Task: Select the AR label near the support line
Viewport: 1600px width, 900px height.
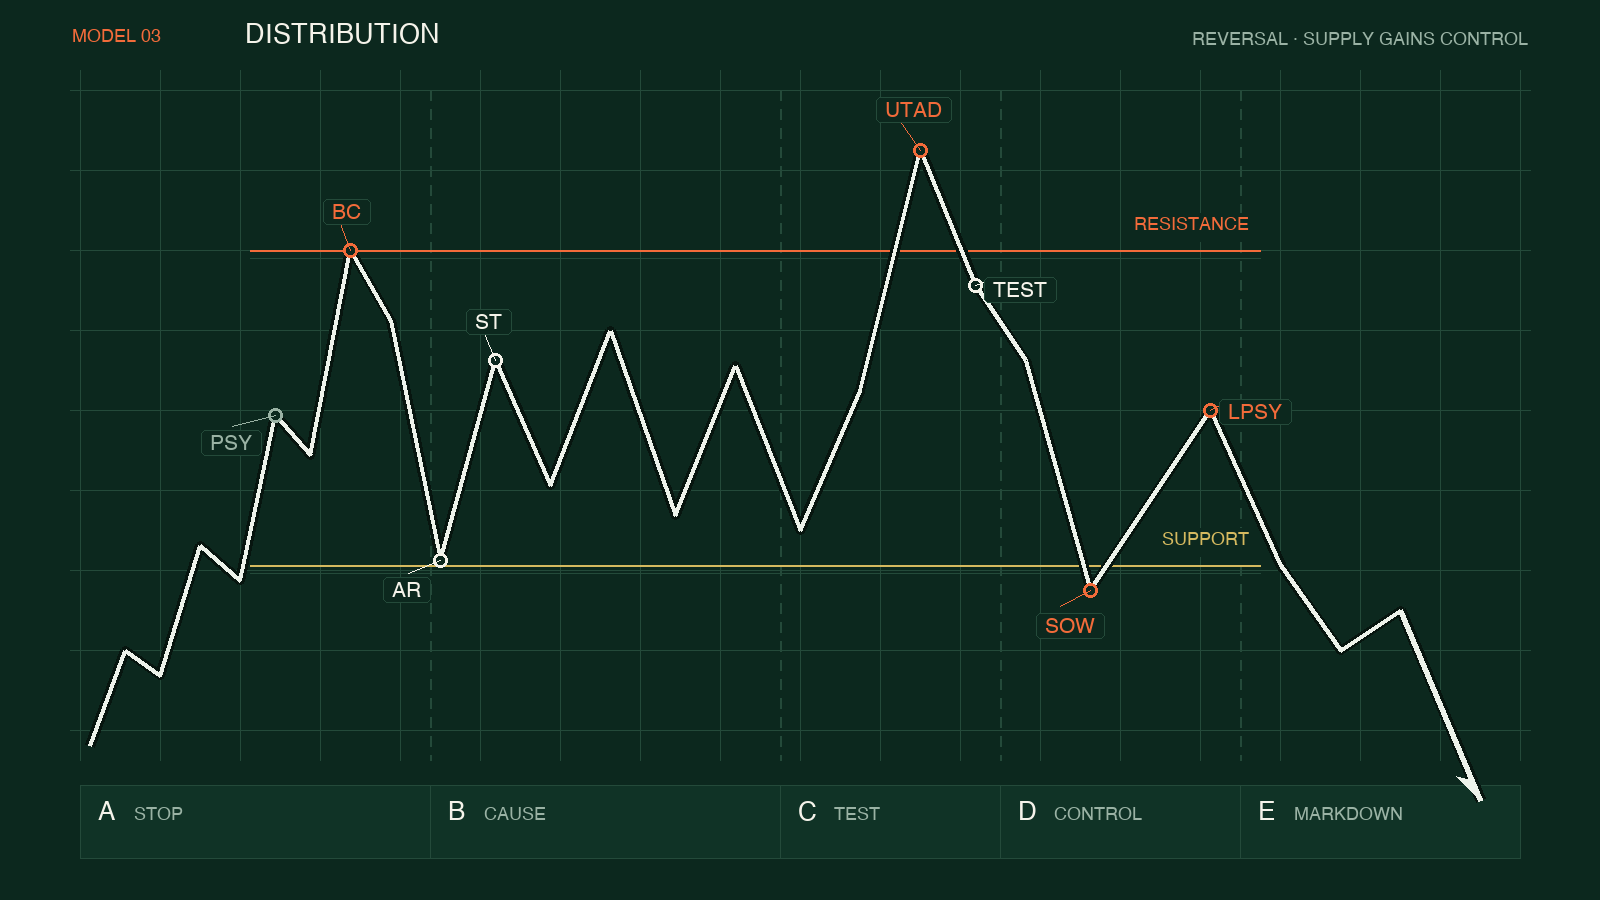Action: [x=406, y=590]
